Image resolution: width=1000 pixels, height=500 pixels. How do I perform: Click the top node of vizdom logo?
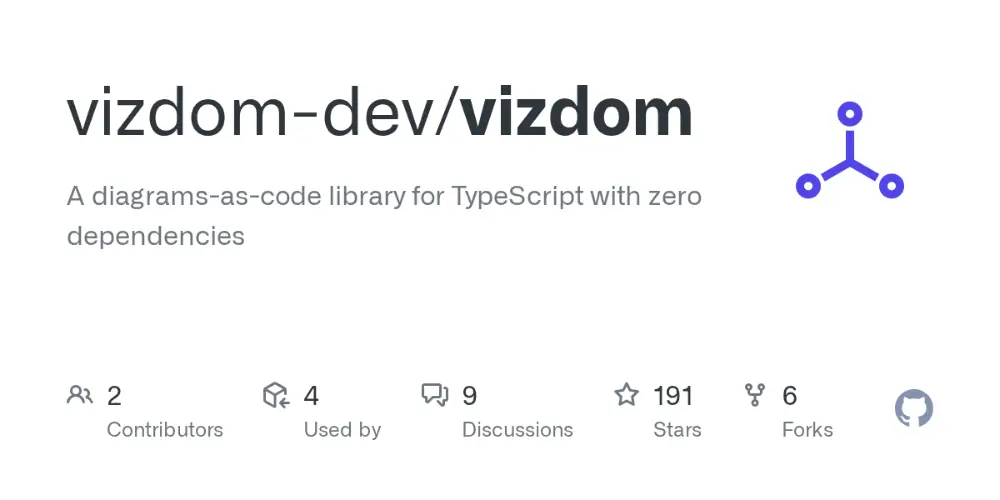[x=849, y=114]
